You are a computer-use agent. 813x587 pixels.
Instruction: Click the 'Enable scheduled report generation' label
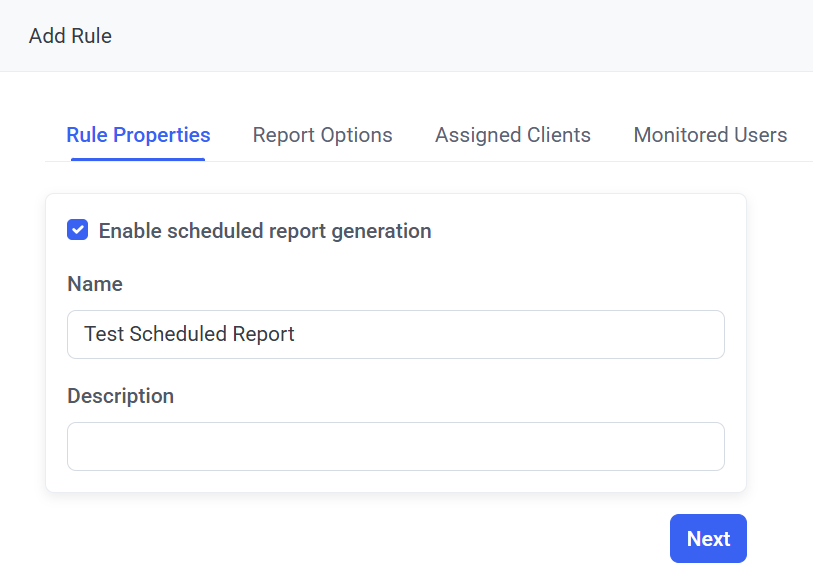pyautogui.click(x=265, y=231)
